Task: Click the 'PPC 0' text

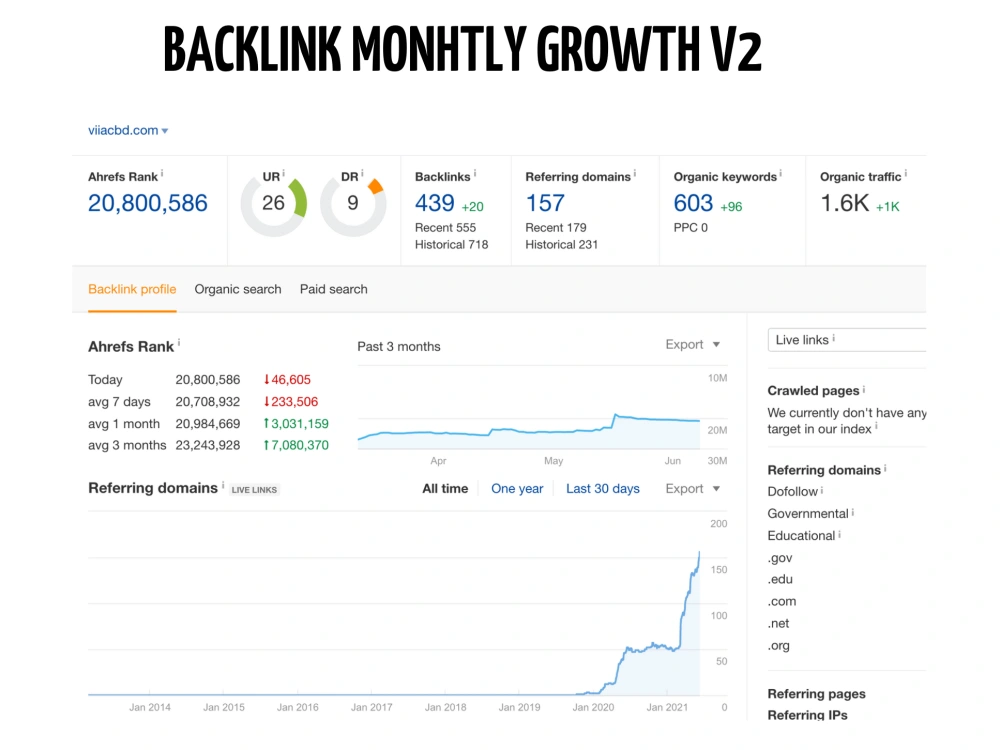Action: click(691, 228)
